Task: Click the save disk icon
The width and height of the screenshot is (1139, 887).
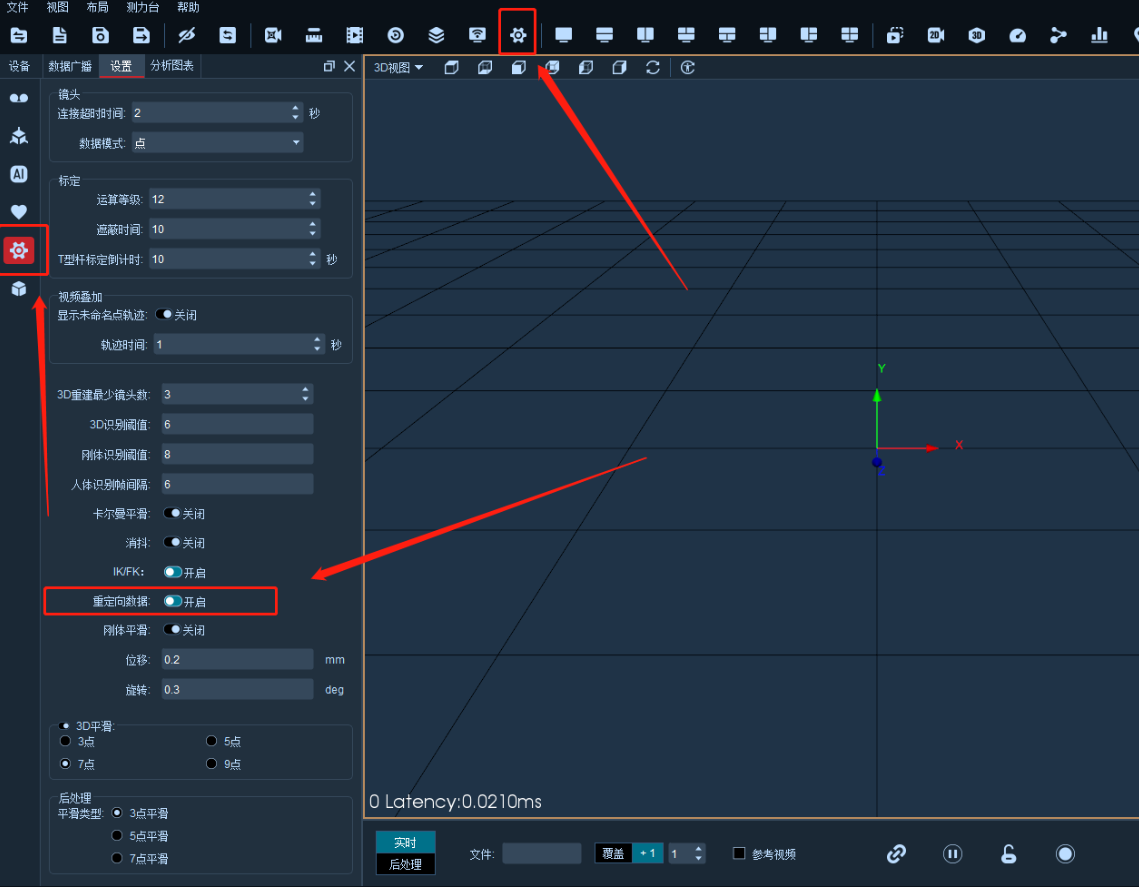Action: pos(100,35)
